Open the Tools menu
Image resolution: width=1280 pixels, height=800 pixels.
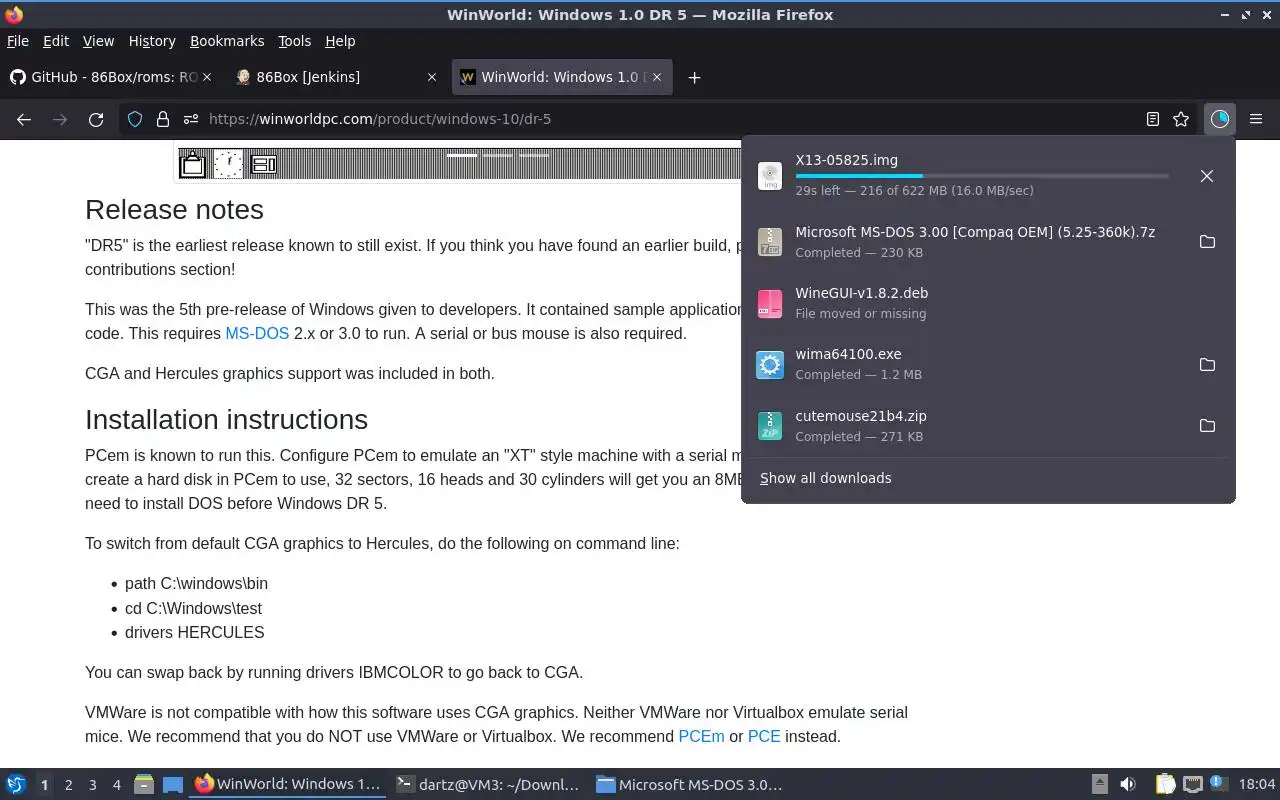pos(294,41)
